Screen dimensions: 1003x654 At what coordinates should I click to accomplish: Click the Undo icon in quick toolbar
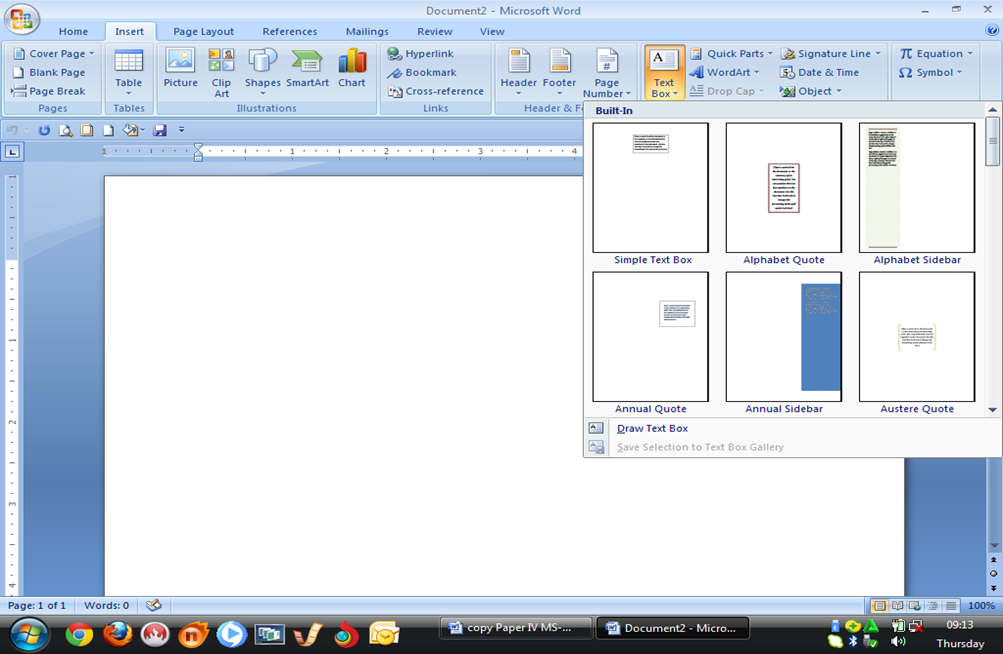[12, 130]
